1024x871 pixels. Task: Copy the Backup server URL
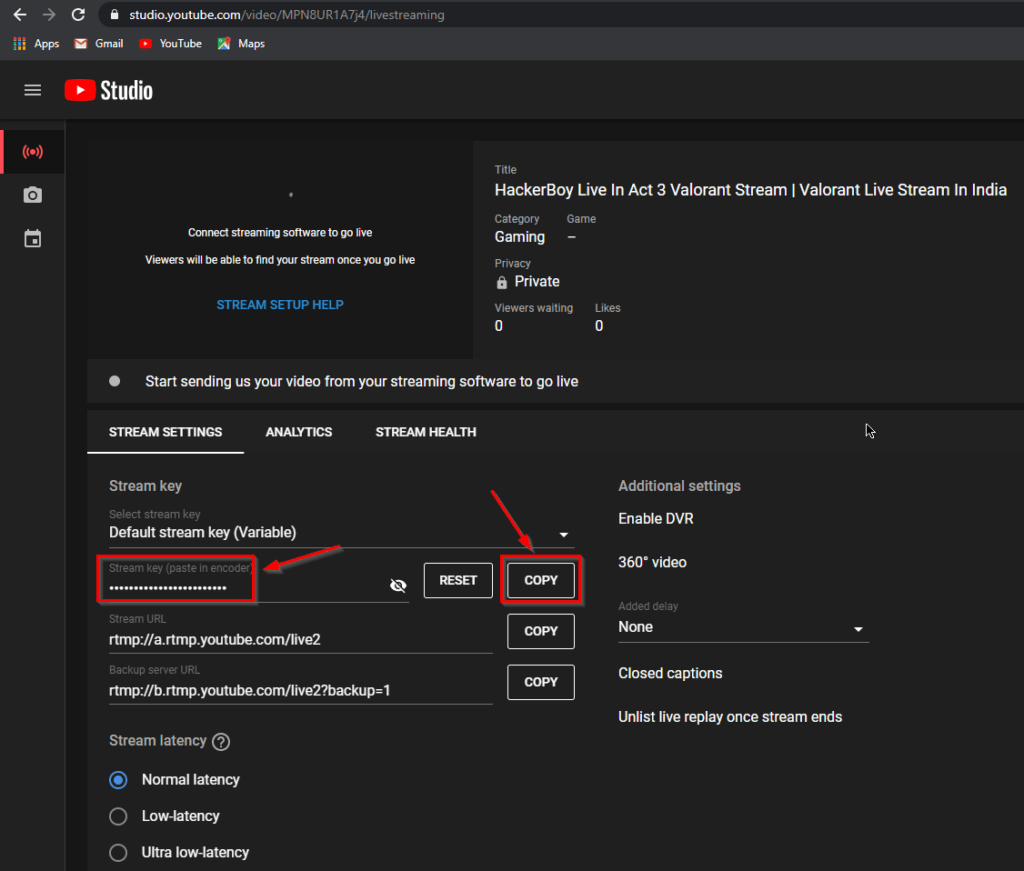(x=541, y=682)
